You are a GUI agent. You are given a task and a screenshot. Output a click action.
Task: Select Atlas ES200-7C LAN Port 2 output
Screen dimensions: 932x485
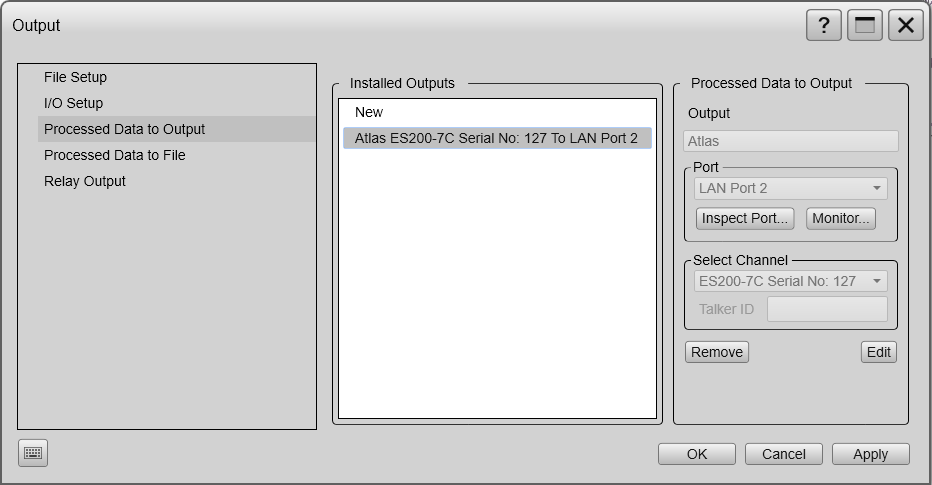pos(497,138)
